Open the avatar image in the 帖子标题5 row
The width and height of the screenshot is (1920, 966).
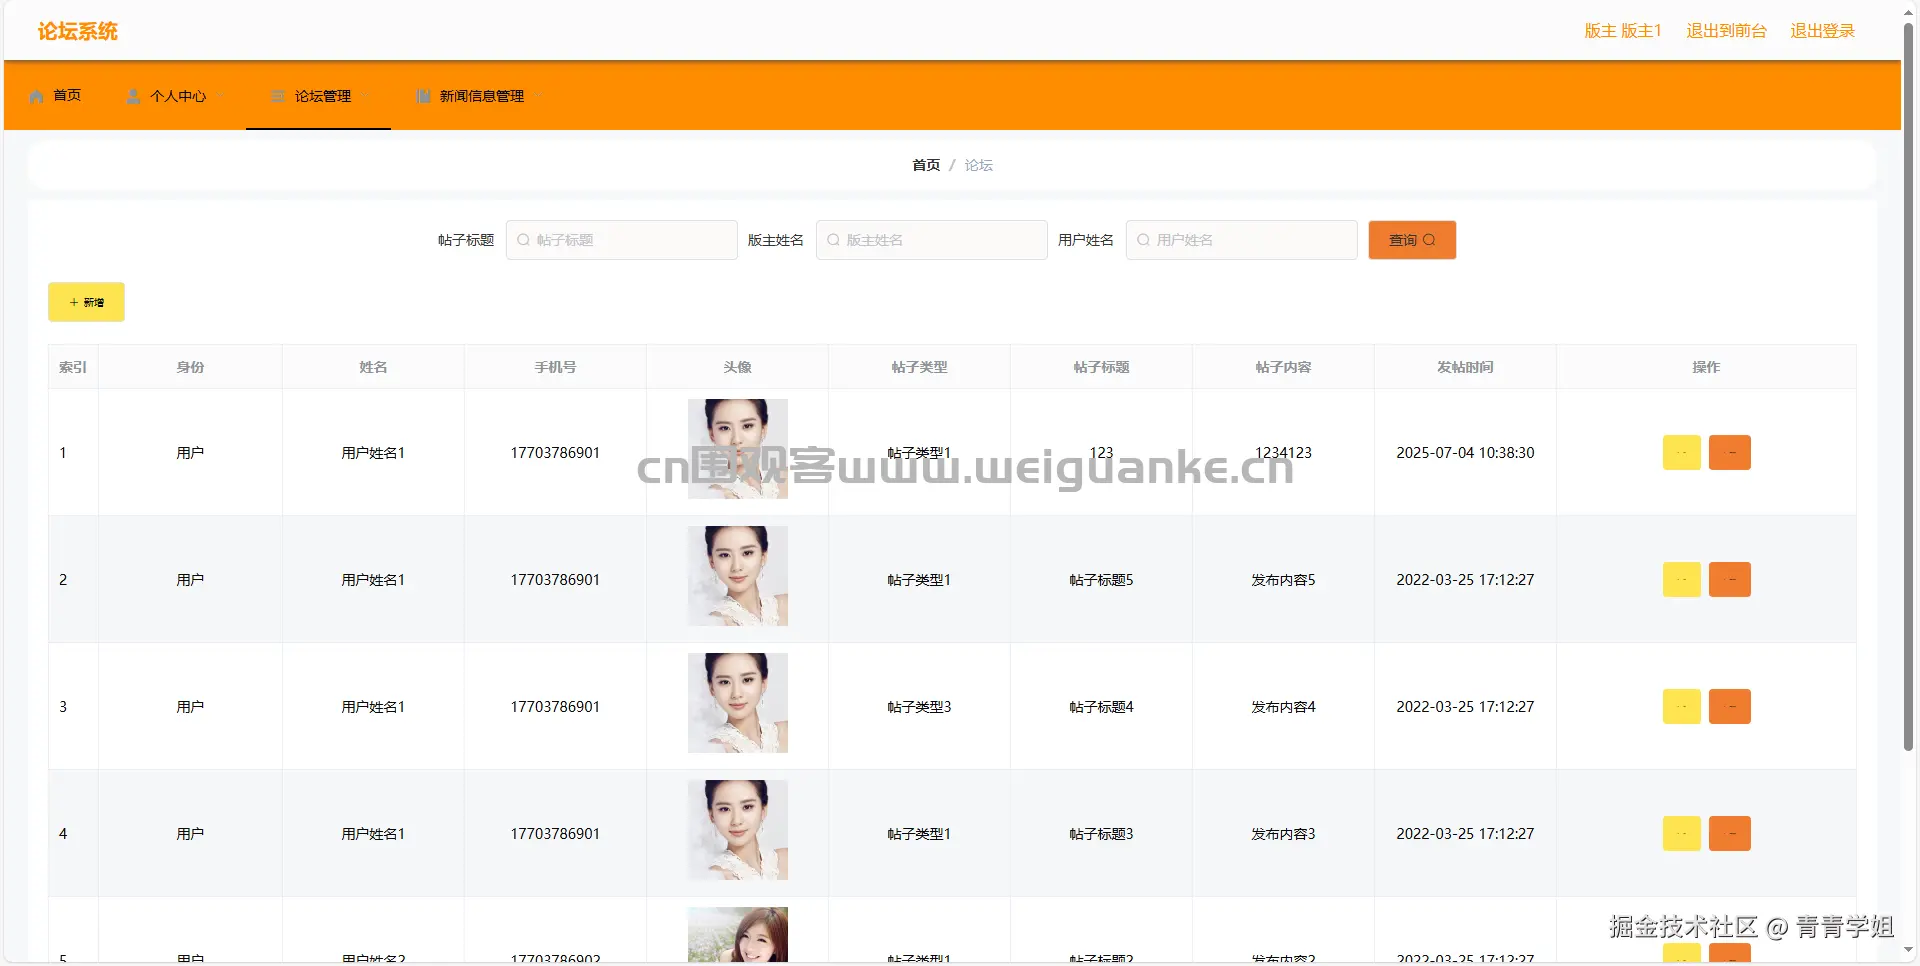[x=738, y=576]
